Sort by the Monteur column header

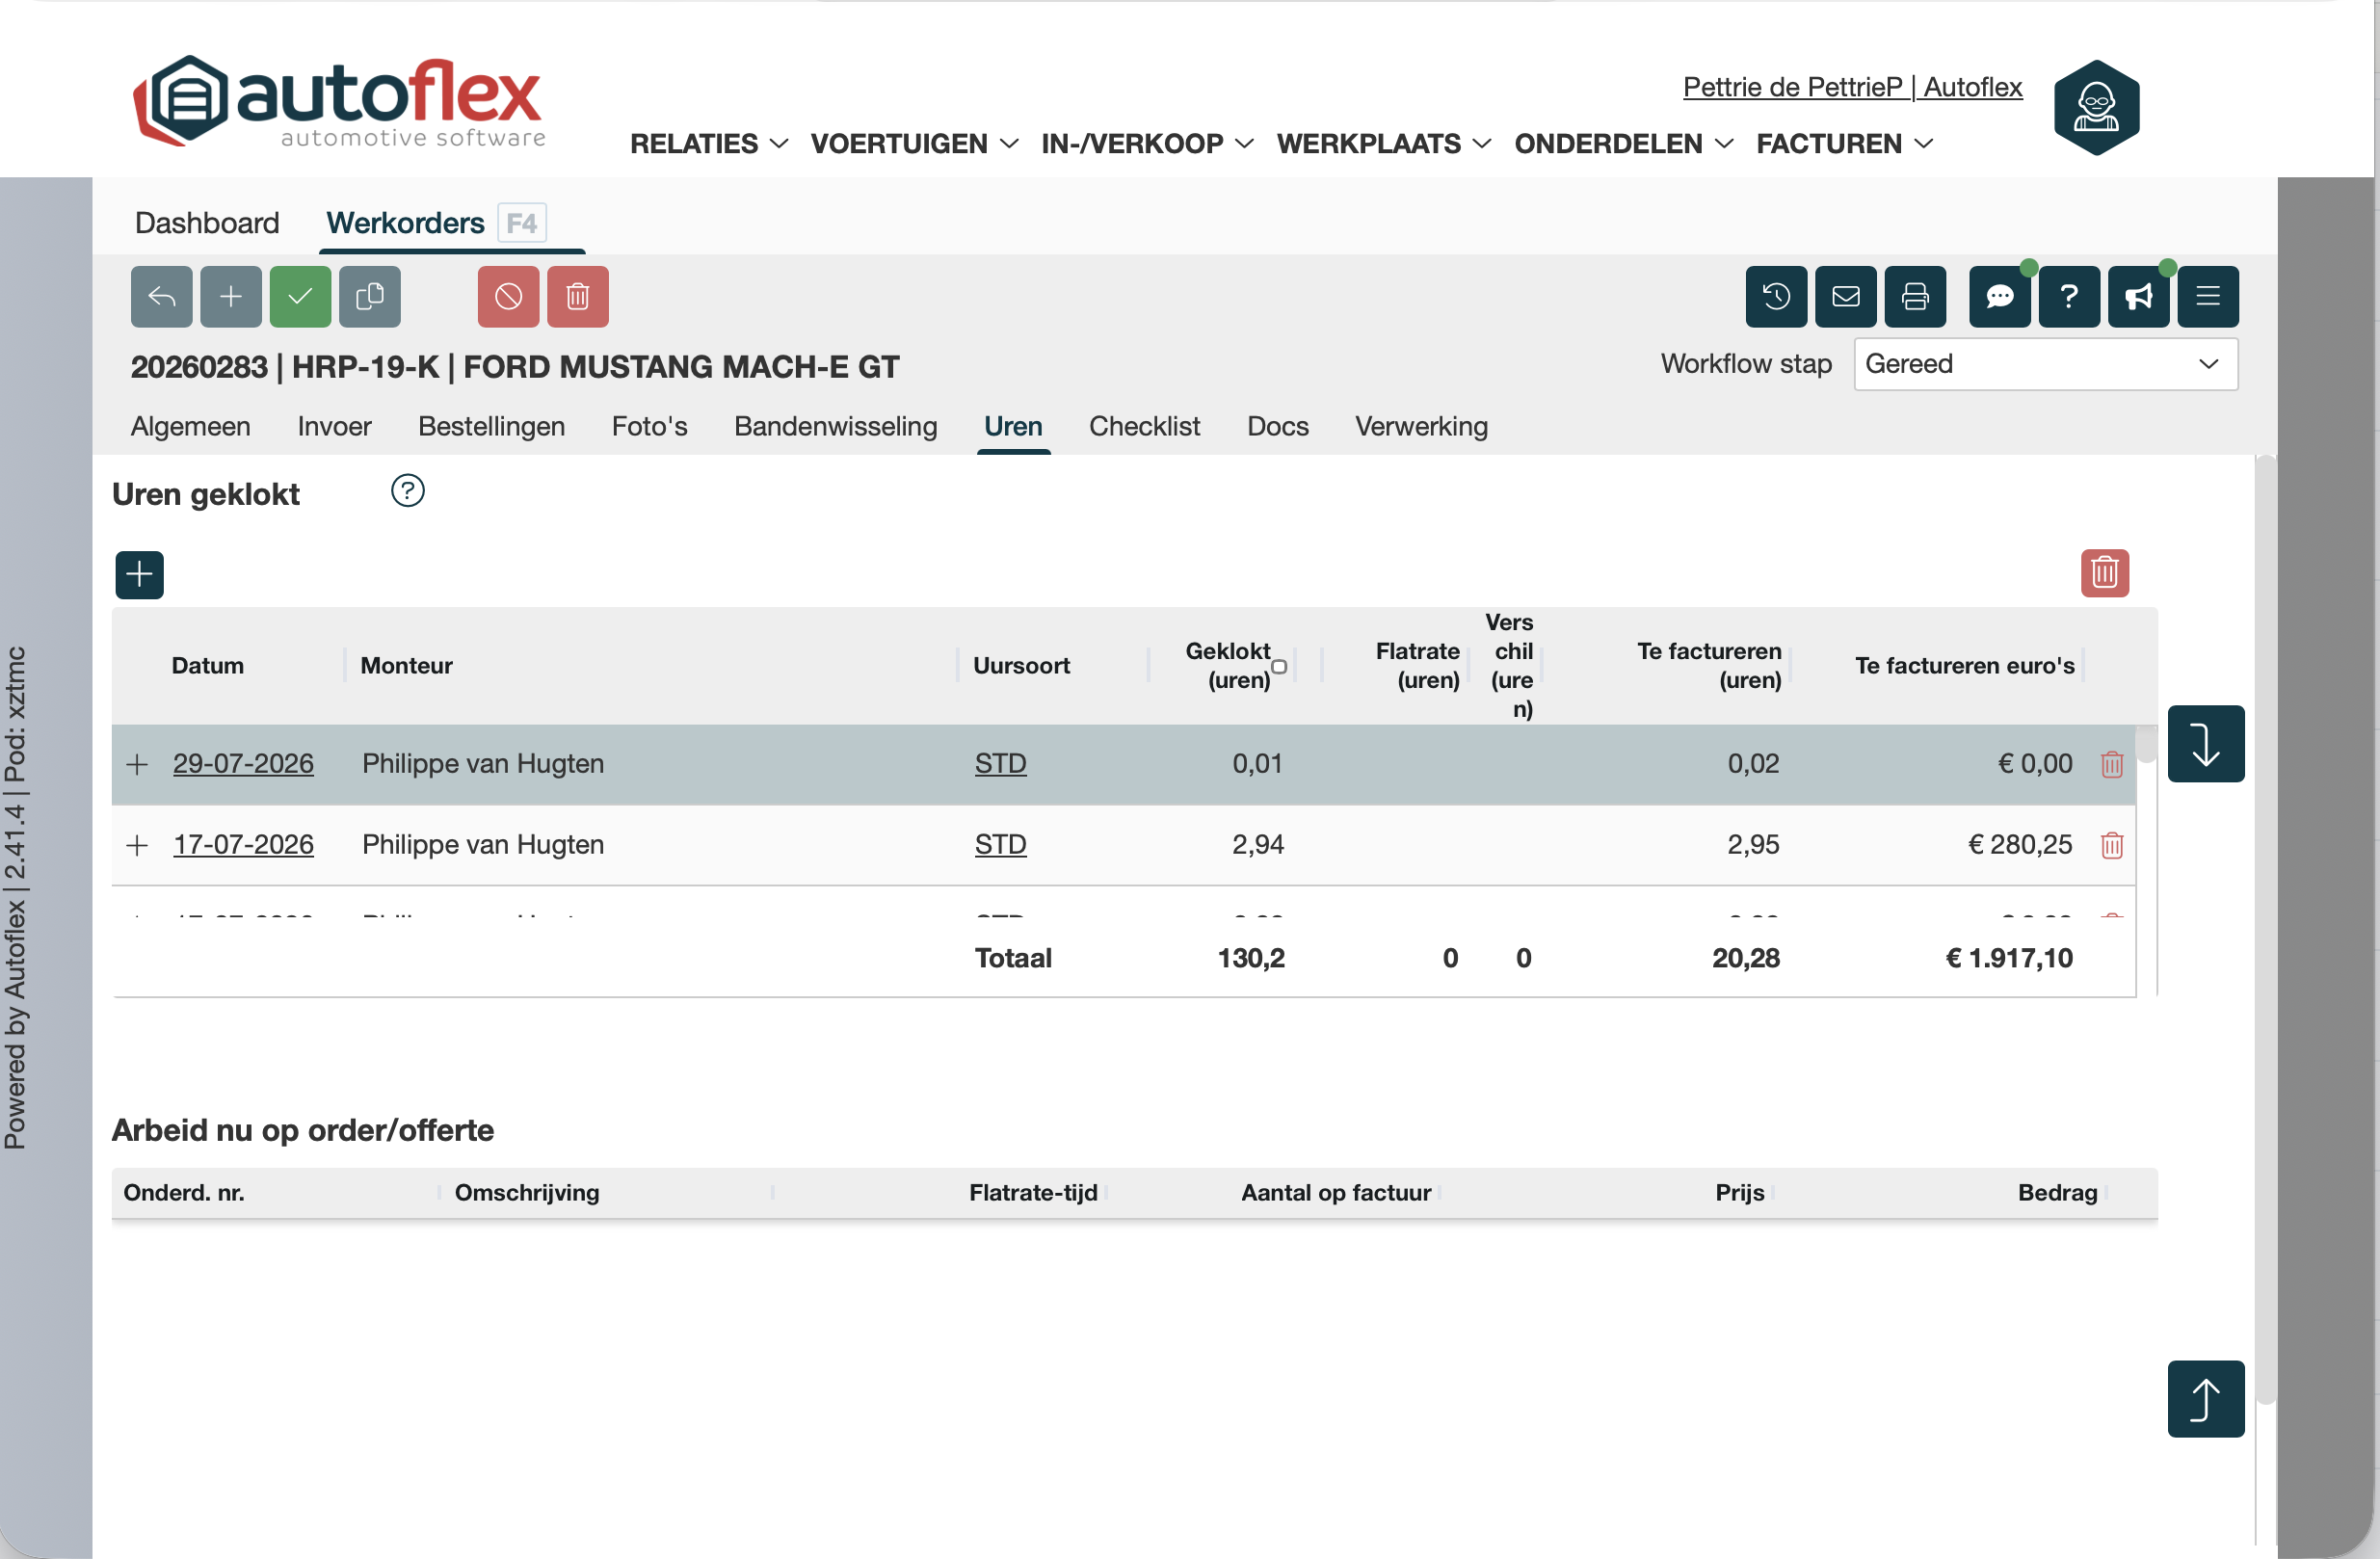406,665
